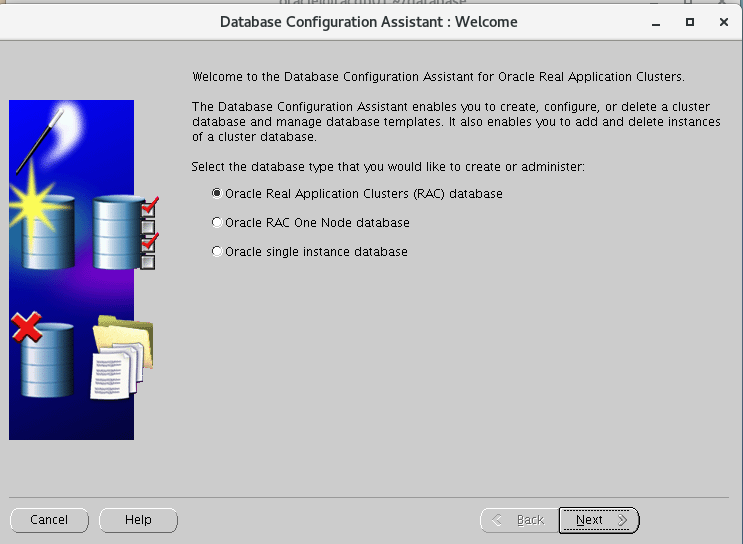The width and height of the screenshot is (743, 544).
Task: Close the Database Configuration Assistant window
Action: tap(724, 22)
